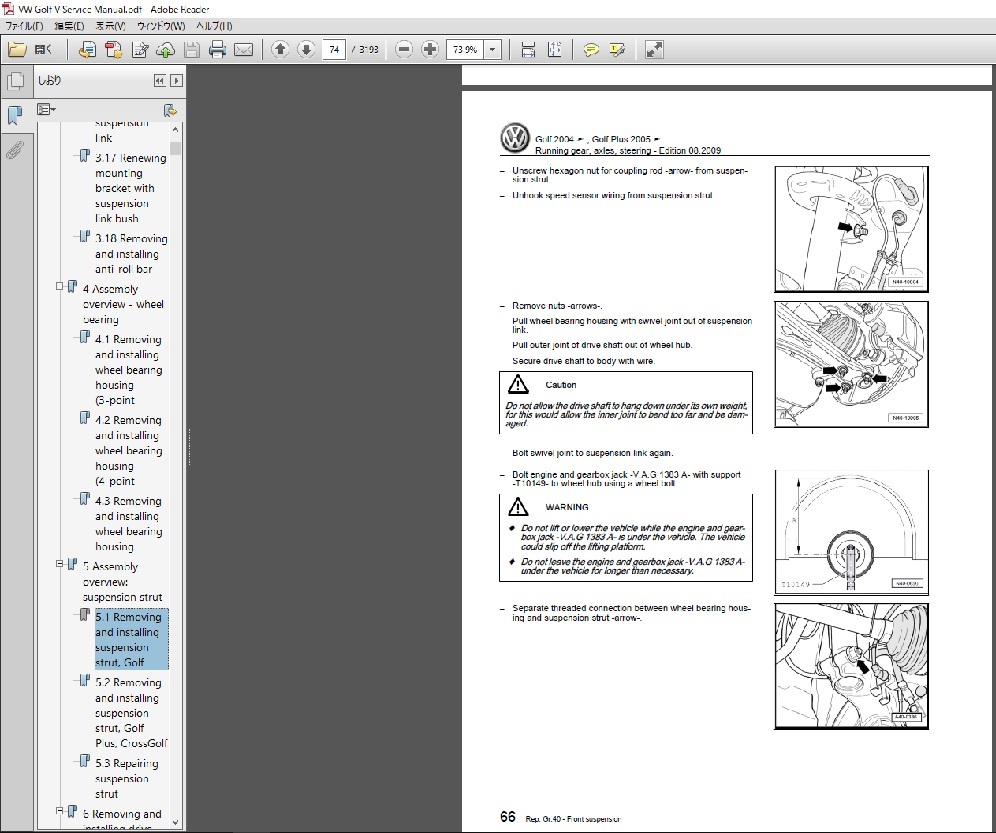Open the 表示(V) menu
Screen dimensions: 996x833
111,26
